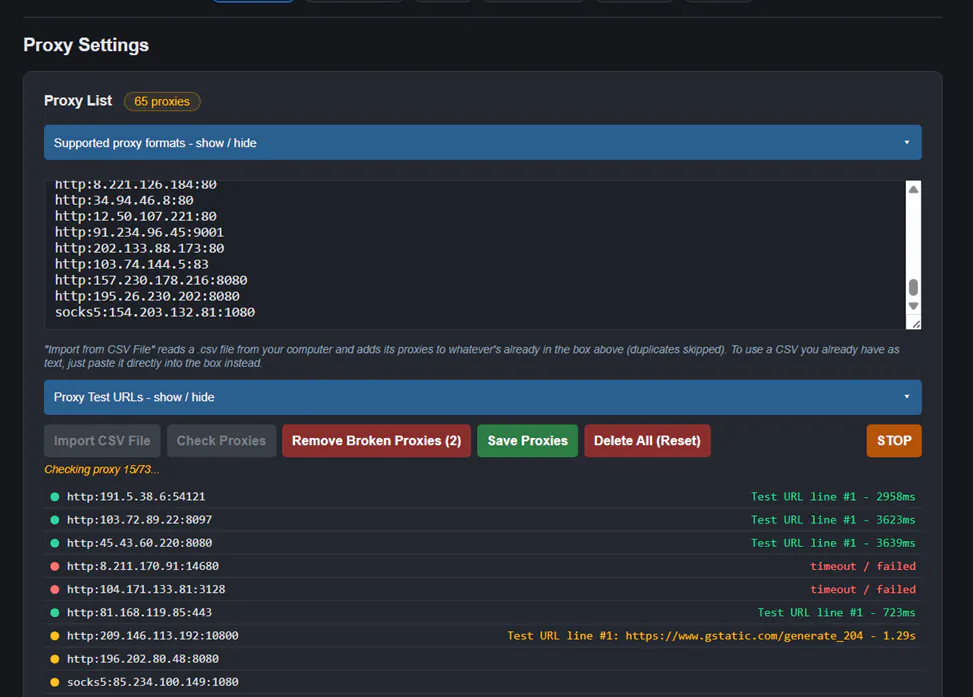Click the 2958ms test result text

[x=833, y=497]
